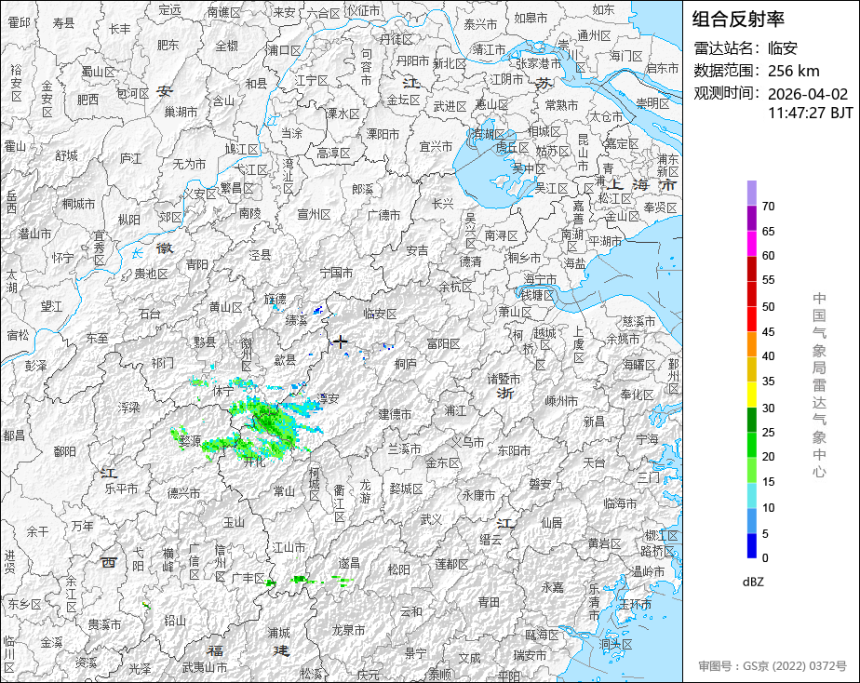The width and height of the screenshot is (860, 683).
Task: Click the 遂昌 map label
Action: coord(349,563)
